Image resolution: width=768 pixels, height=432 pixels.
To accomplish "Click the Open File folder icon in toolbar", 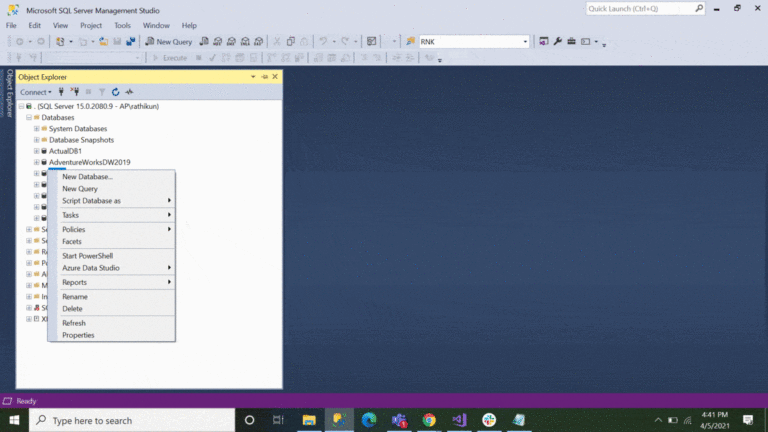I will [103, 42].
